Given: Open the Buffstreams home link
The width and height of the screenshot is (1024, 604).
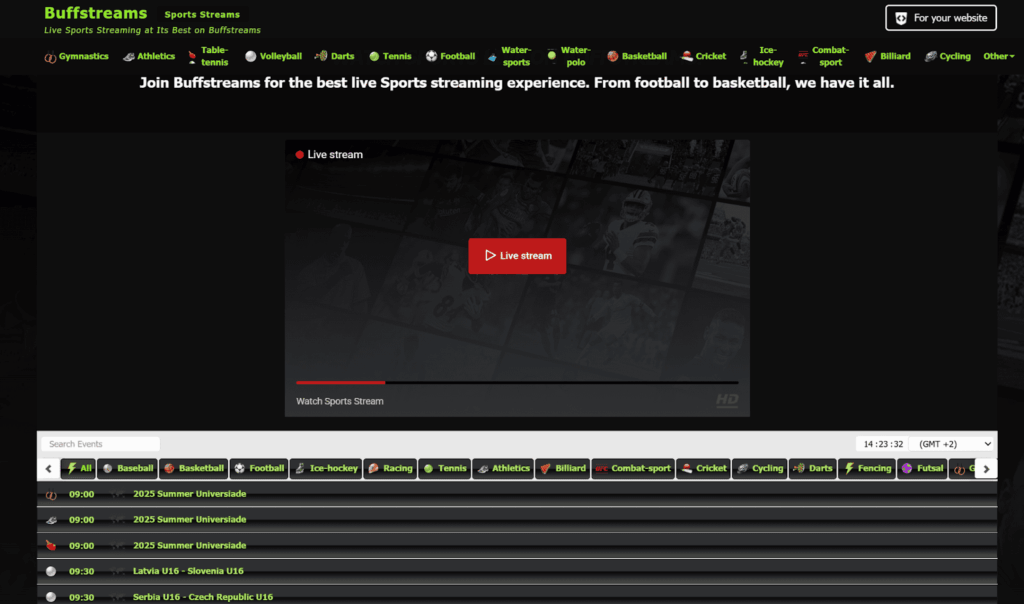Looking at the screenshot, I should (95, 14).
